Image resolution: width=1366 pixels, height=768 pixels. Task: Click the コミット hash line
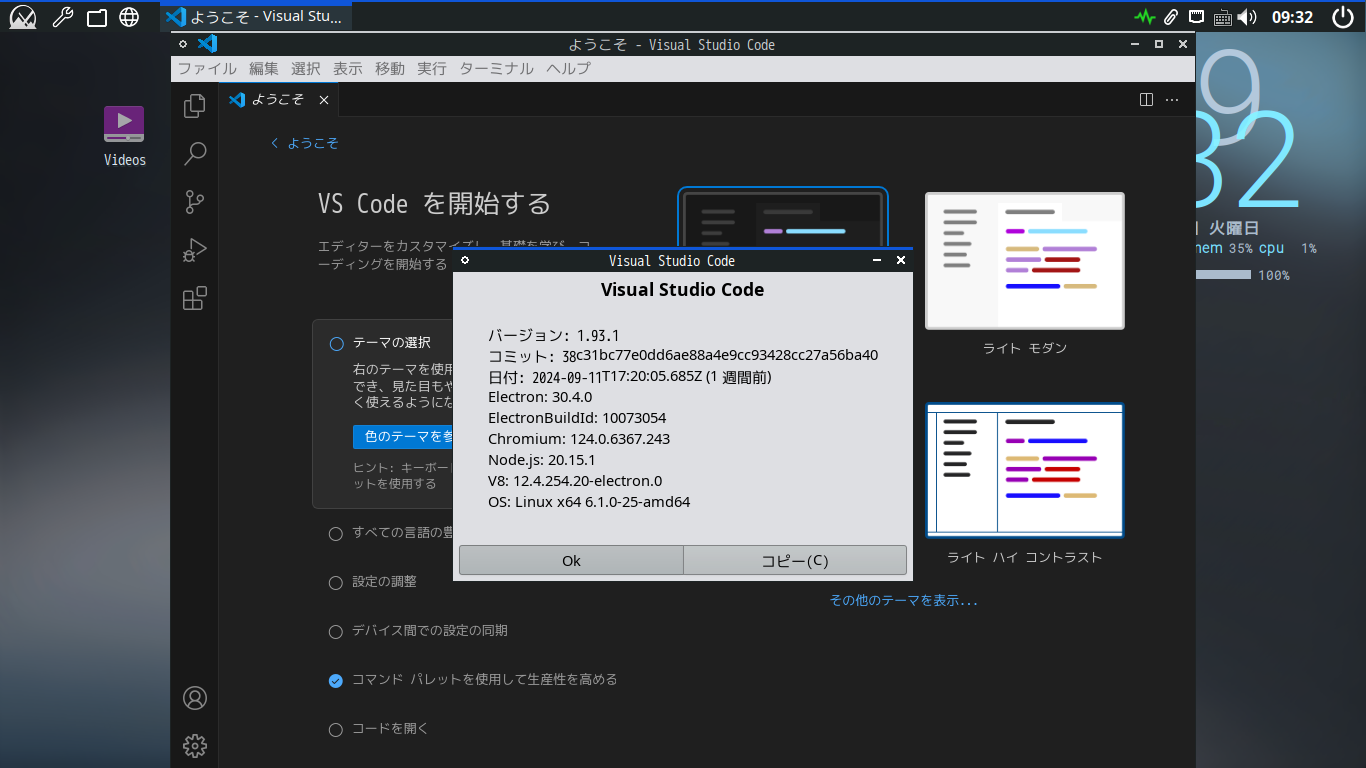click(x=683, y=355)
